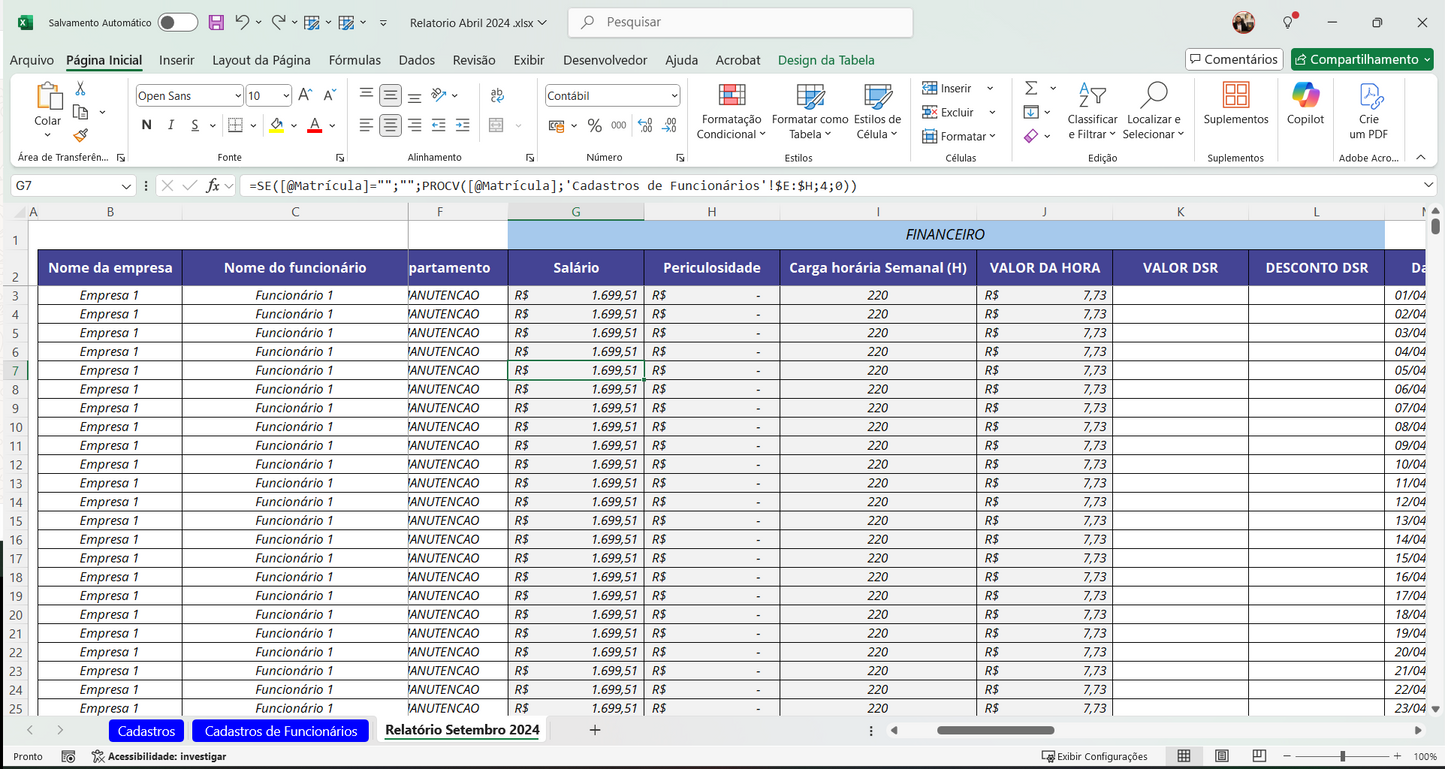Click the Compartilhamento button
Image resolution: width=1445 pixels, height=769 pixels.
coord(1361,59)
